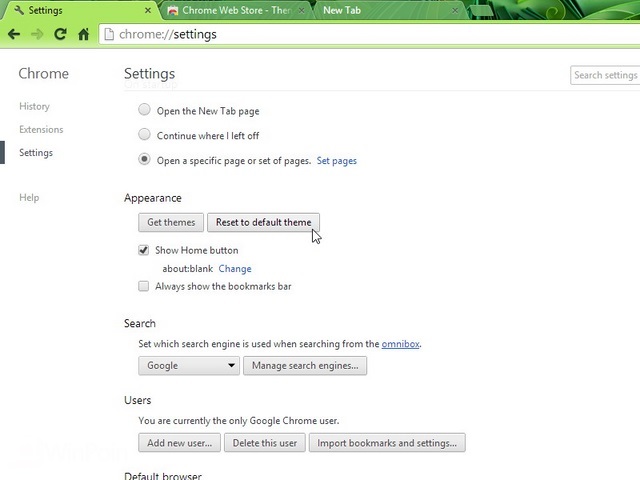Click the Chrome Web Store tab favicon
This screenshot has height=480, width=640.
click(x=173, y=11)
